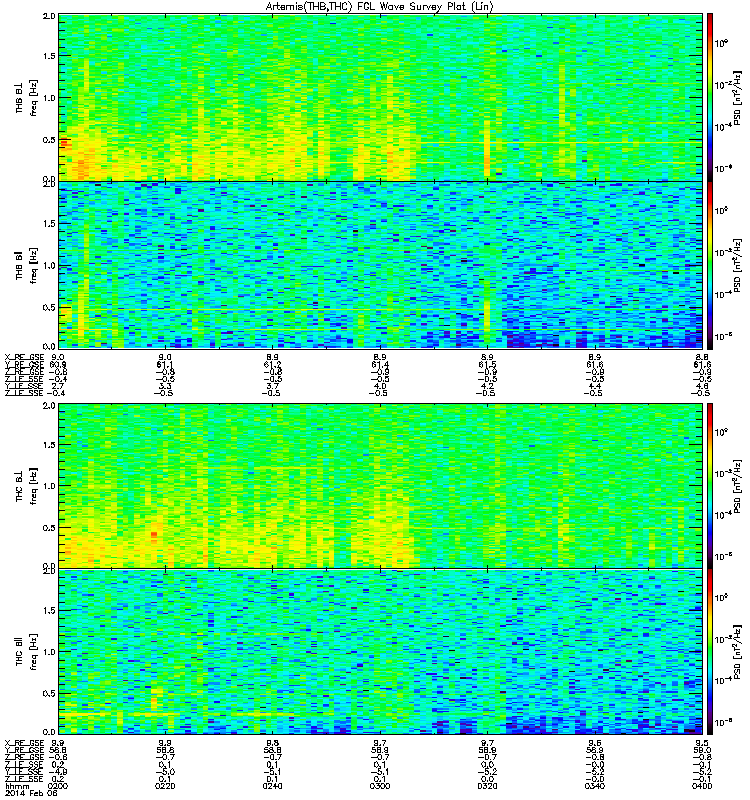
Task: Click the color bar of the THB B∥ panel
Action: (x=710, y=265)
